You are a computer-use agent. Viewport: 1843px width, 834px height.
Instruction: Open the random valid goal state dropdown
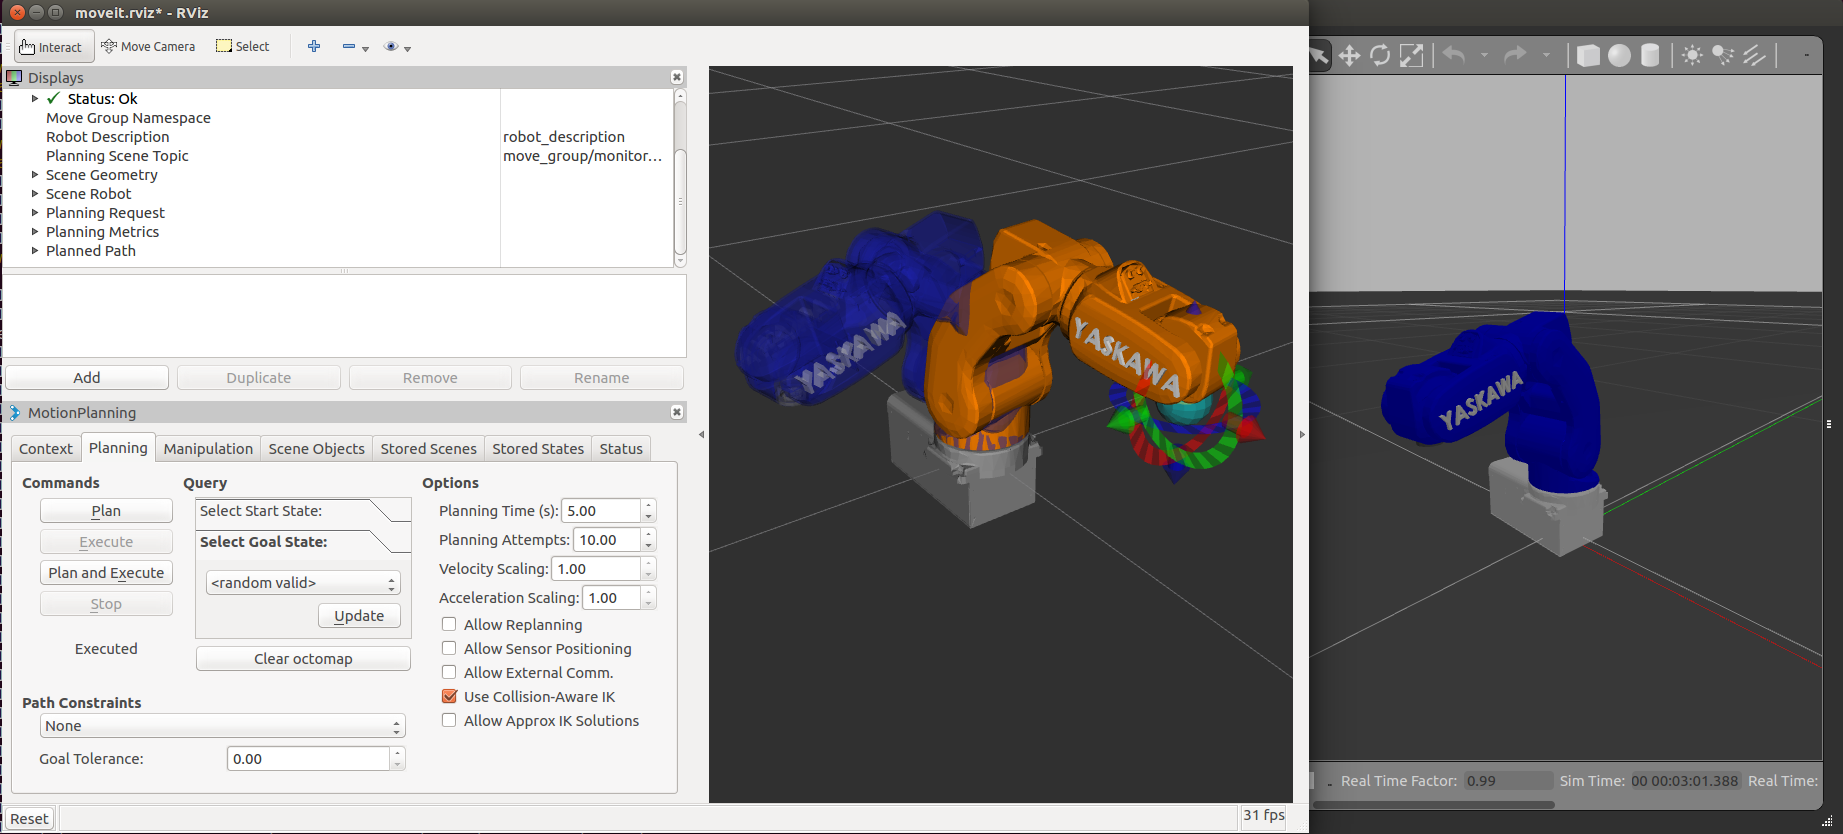click(x=303, y=582)
